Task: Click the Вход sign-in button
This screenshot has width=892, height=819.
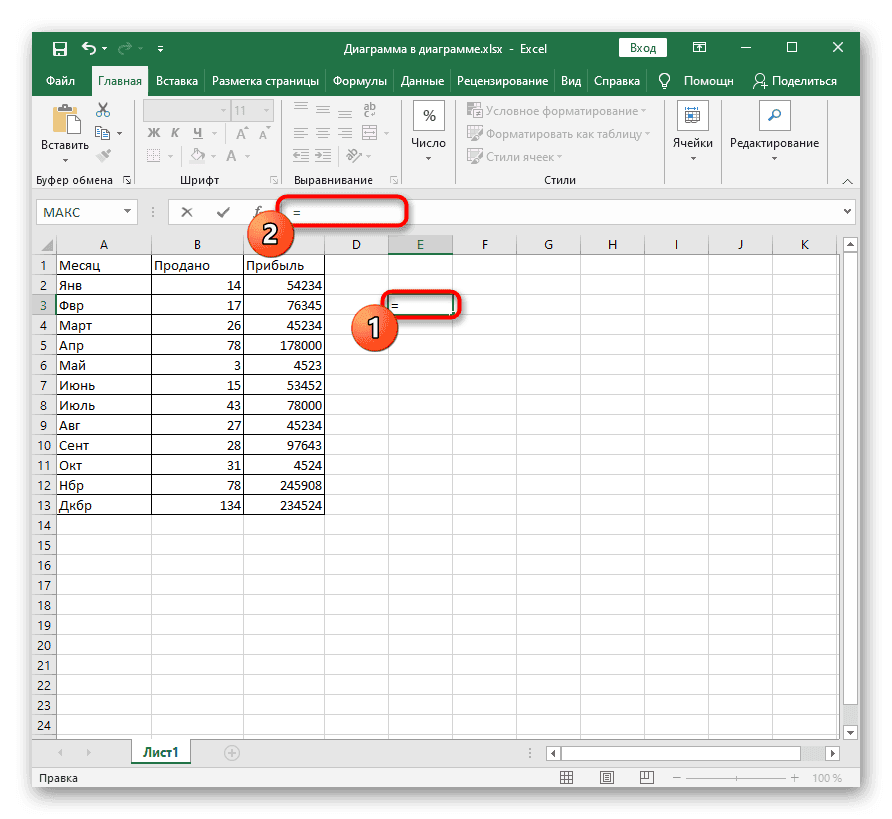Action: tap(642, 47)
